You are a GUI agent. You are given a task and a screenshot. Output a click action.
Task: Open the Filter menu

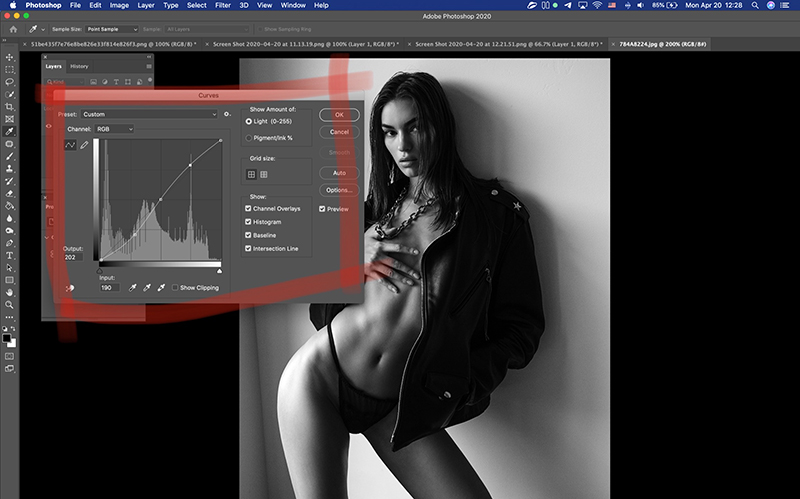pyautogui.click(x=222, y=5)
